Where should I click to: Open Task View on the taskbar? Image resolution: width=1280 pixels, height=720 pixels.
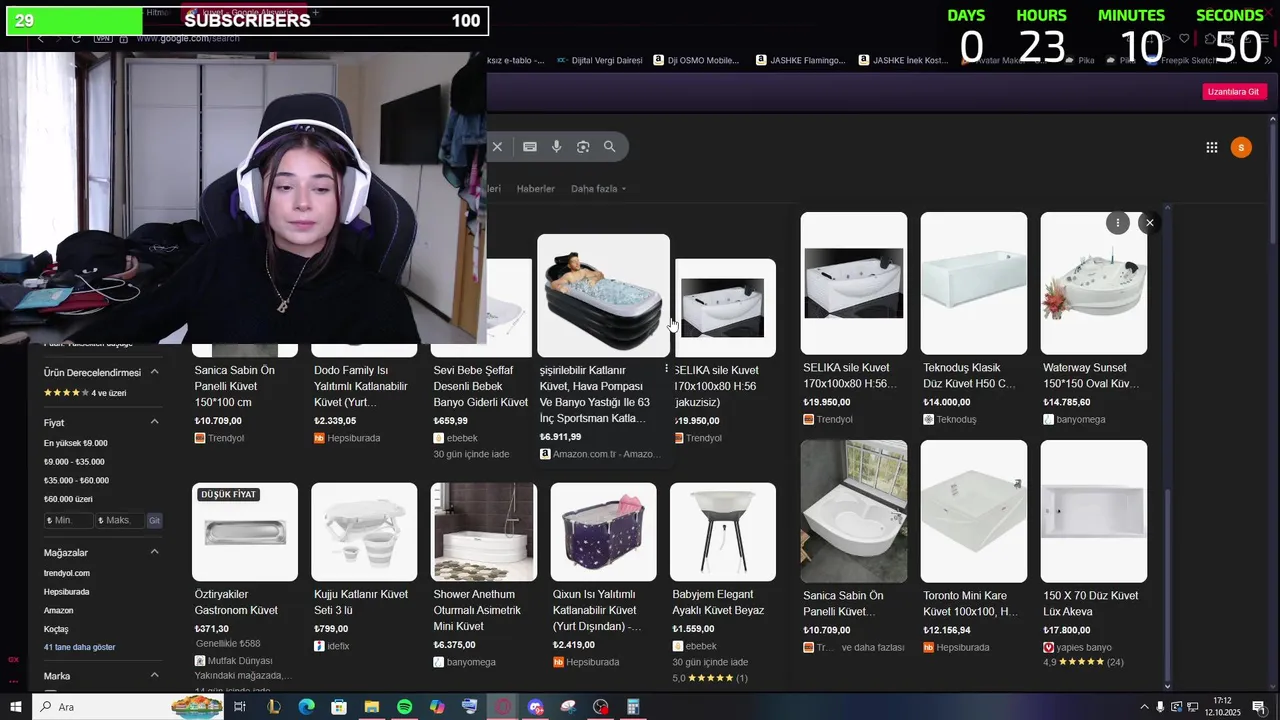click(240, 707)
